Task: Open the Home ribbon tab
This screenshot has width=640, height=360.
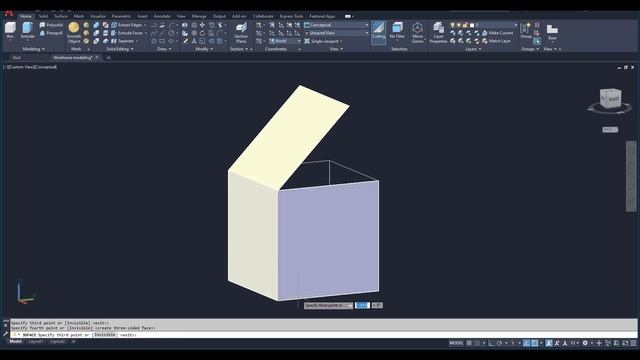Action: pyautogui.click(x=25, y=16)
